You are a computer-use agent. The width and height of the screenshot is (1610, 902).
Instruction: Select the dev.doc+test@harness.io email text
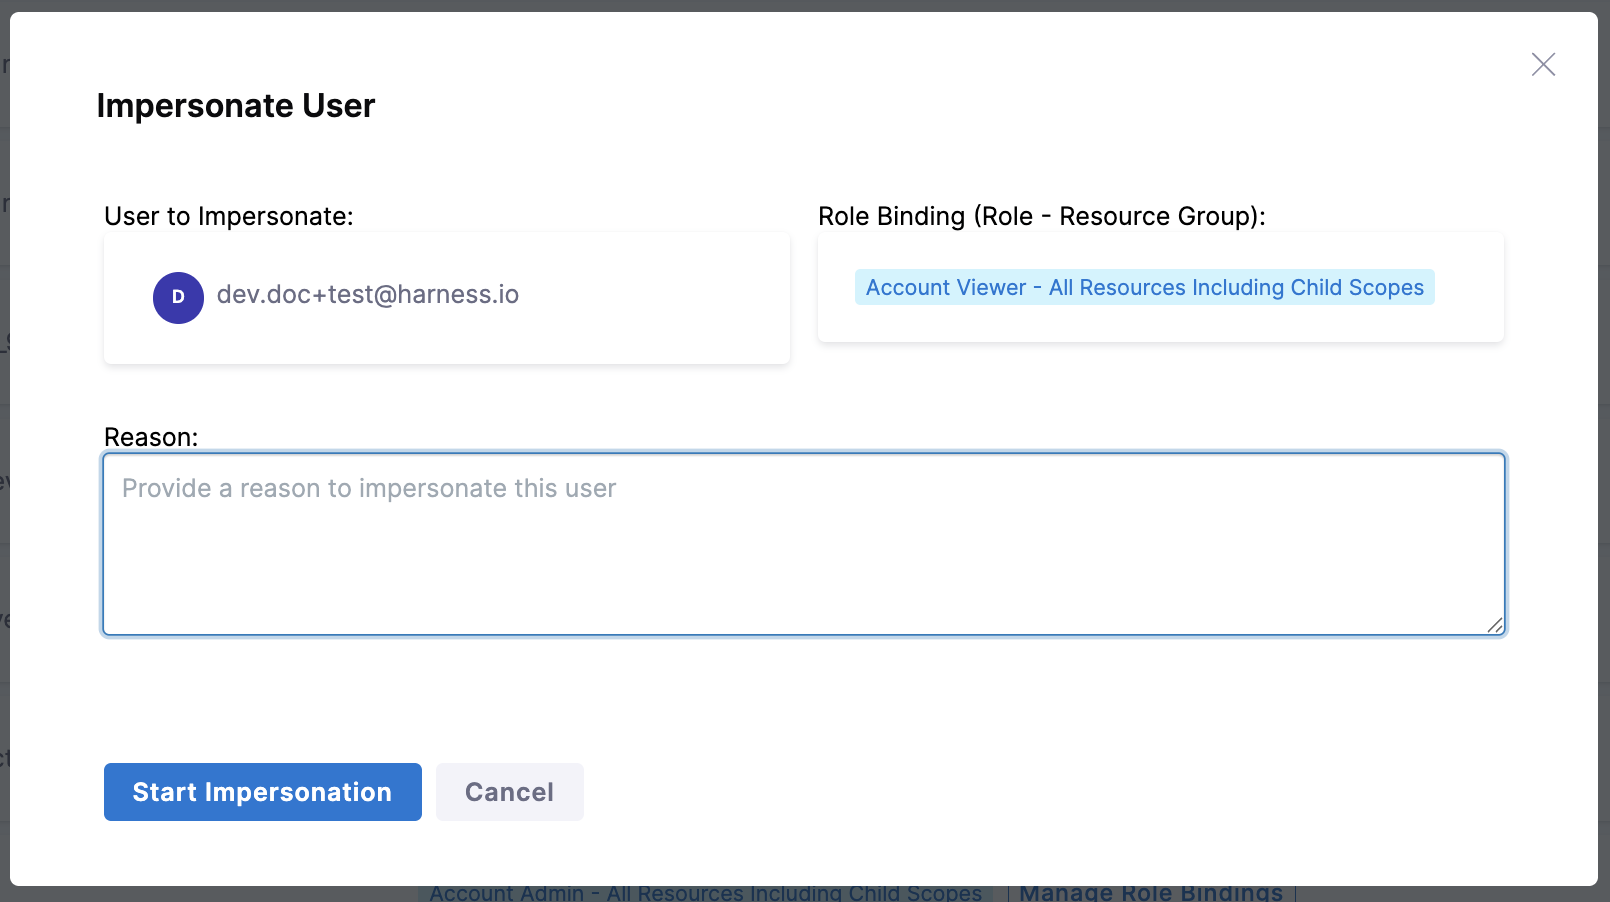[x=367, y=295]
